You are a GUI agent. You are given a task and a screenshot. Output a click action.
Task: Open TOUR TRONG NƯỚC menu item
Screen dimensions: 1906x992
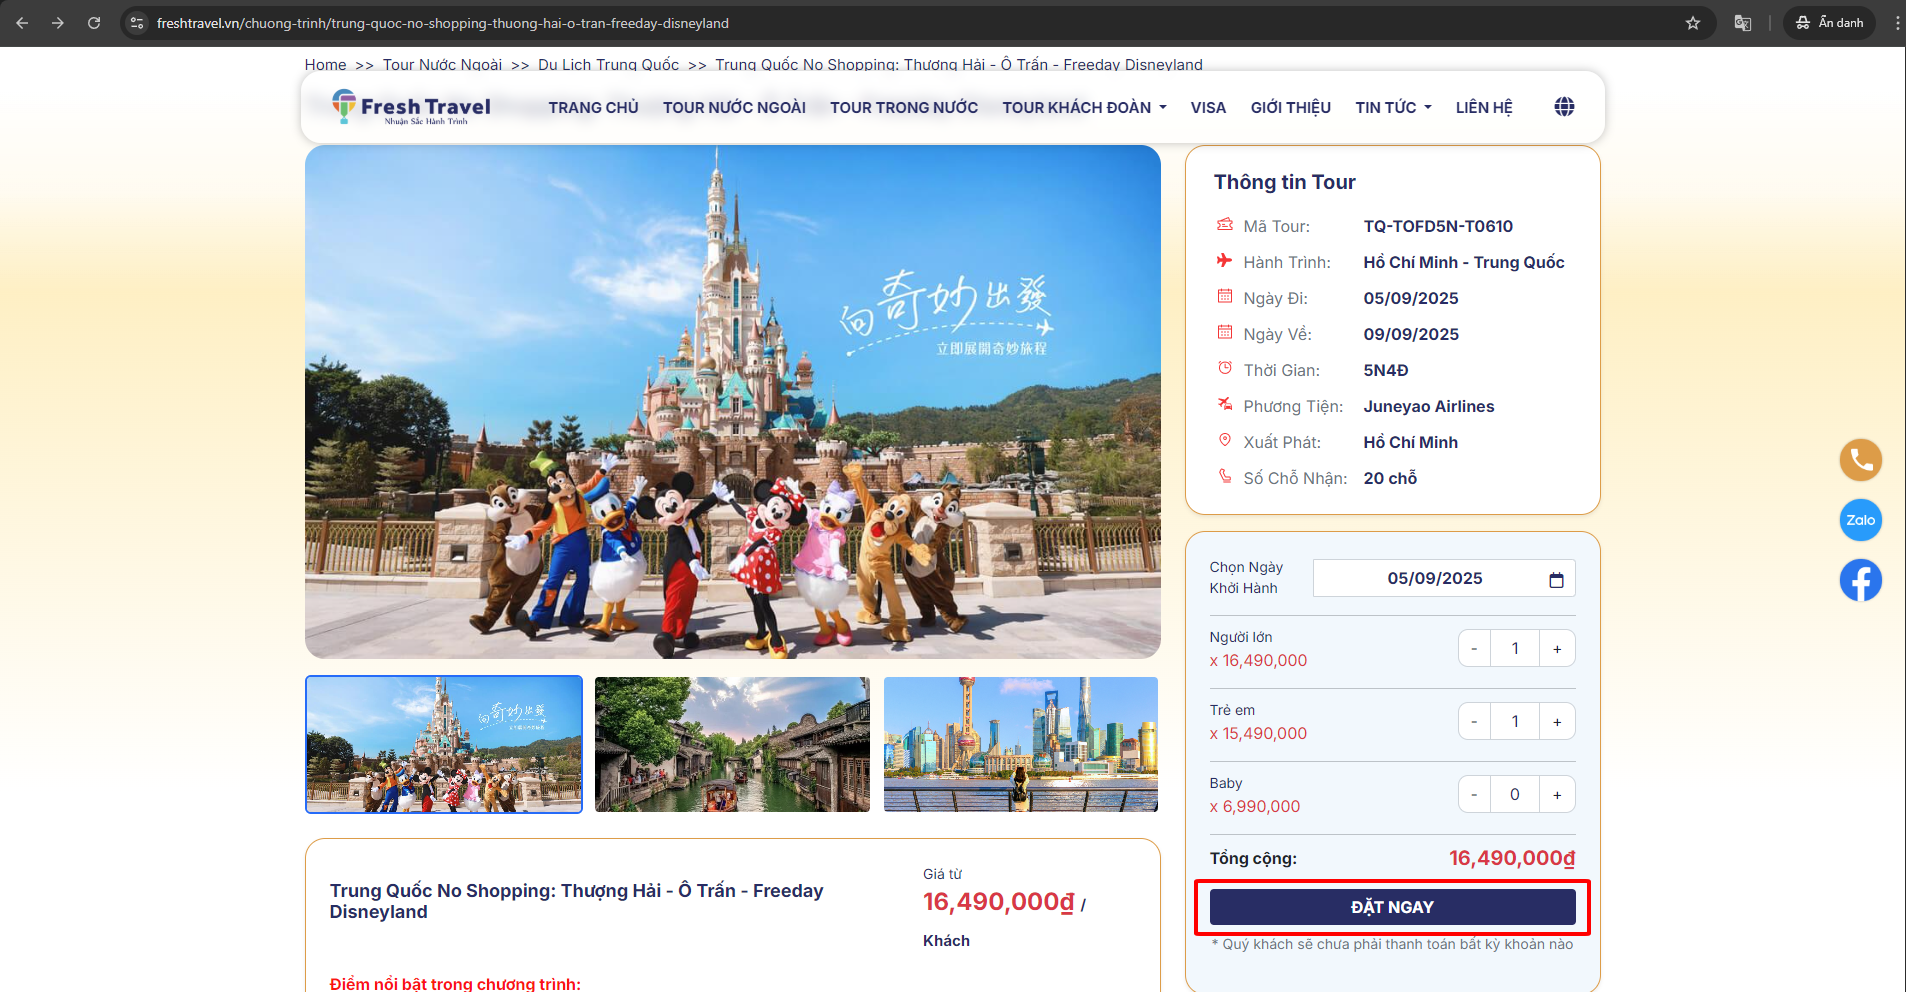click(904, 107)
